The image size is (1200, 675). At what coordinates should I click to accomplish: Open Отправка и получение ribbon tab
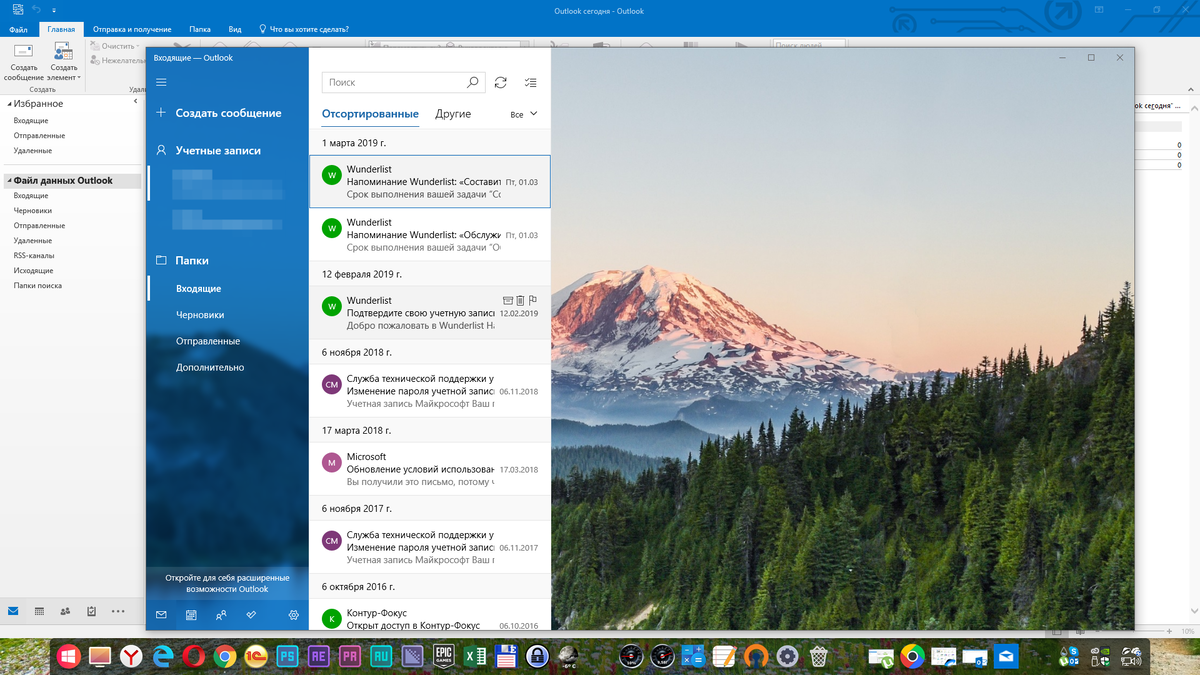(132, 29)
